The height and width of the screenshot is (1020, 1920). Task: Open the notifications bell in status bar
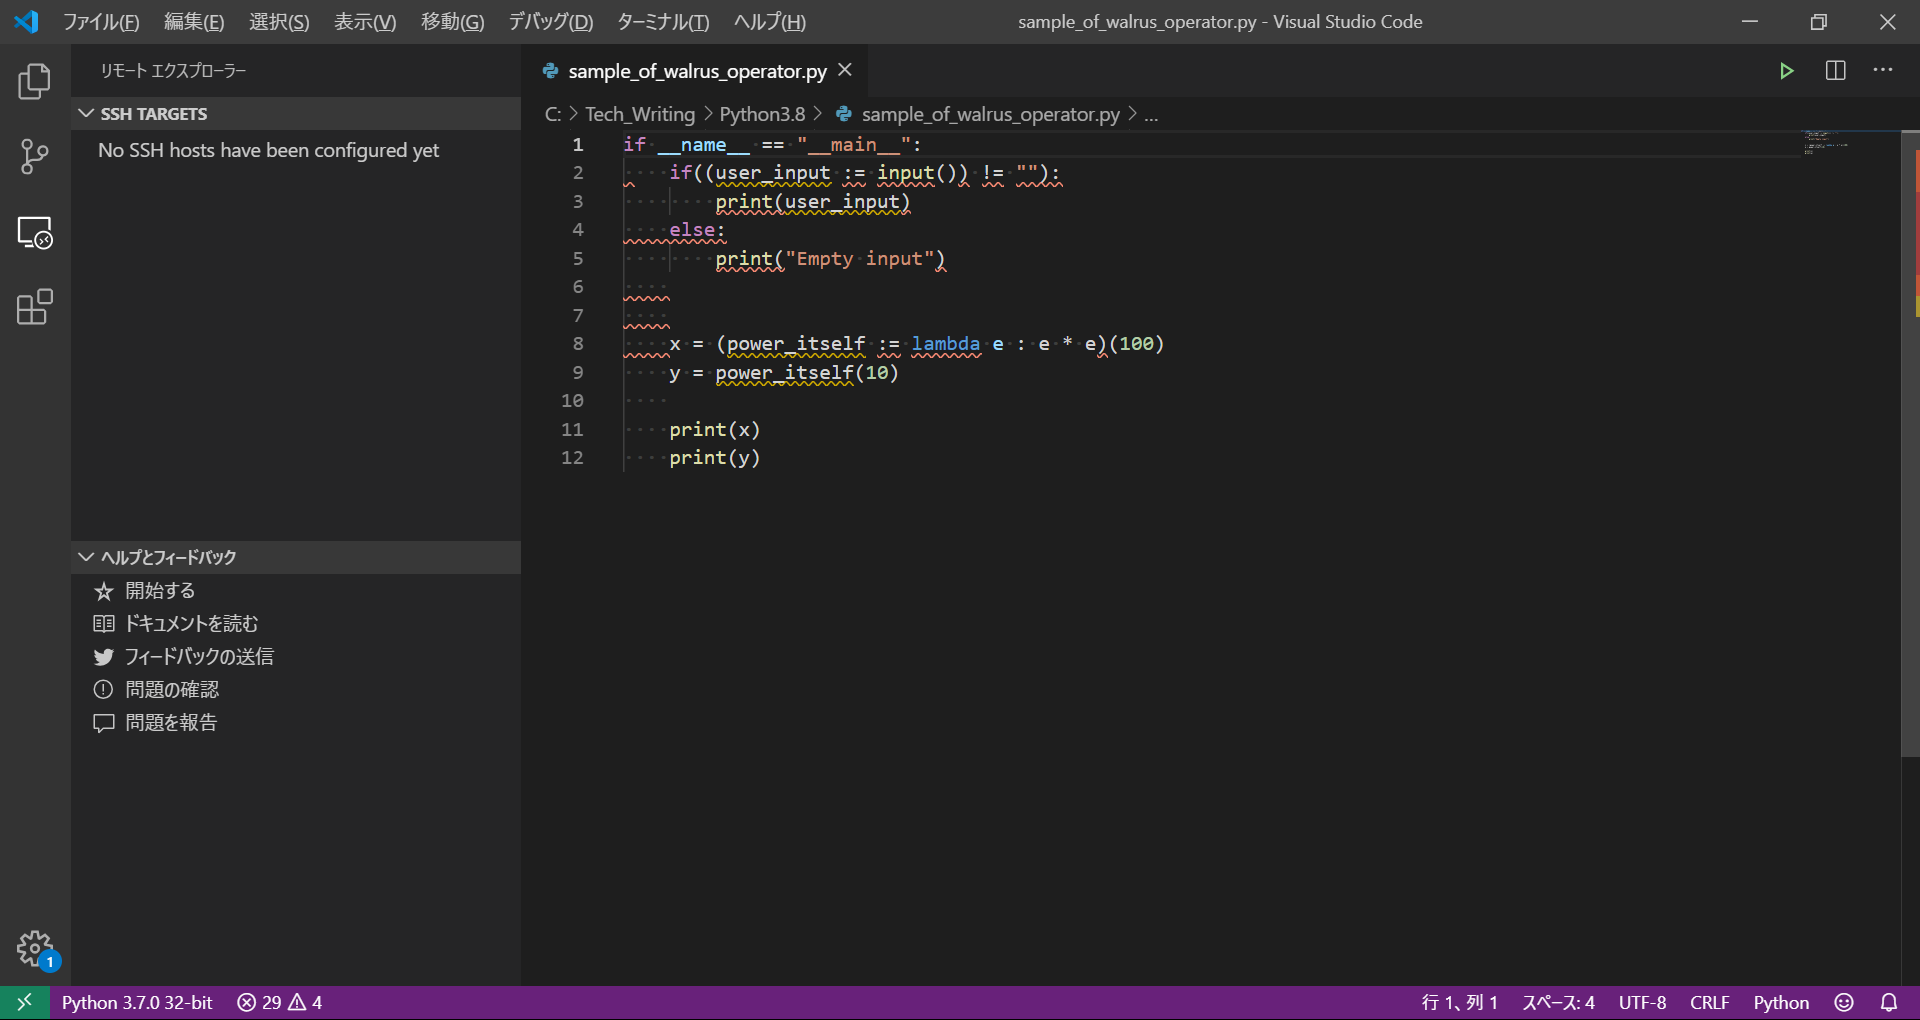(1889, 1002)
